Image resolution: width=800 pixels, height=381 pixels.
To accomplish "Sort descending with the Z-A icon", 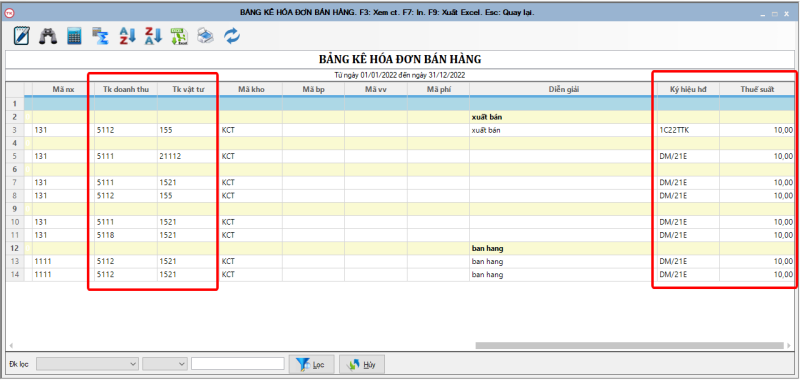I will coord(153,36).
